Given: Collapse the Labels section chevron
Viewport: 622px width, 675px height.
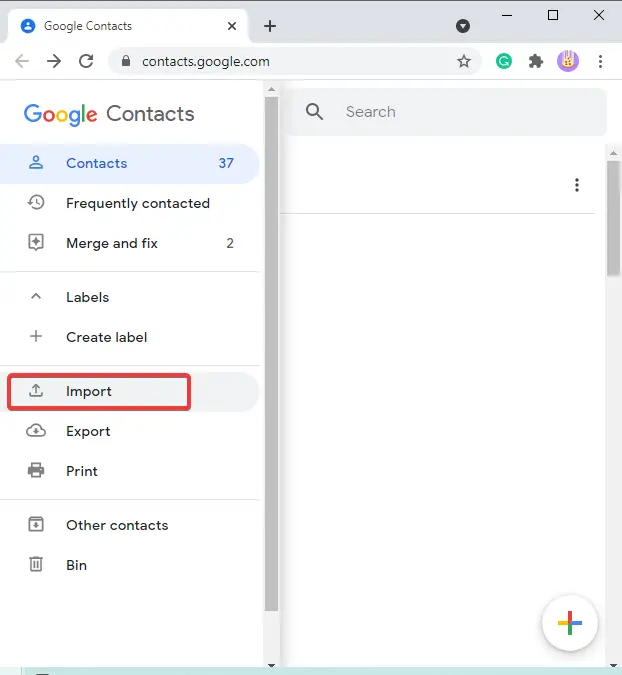Looking at the screenshot, I should click(x=36, y=297).
